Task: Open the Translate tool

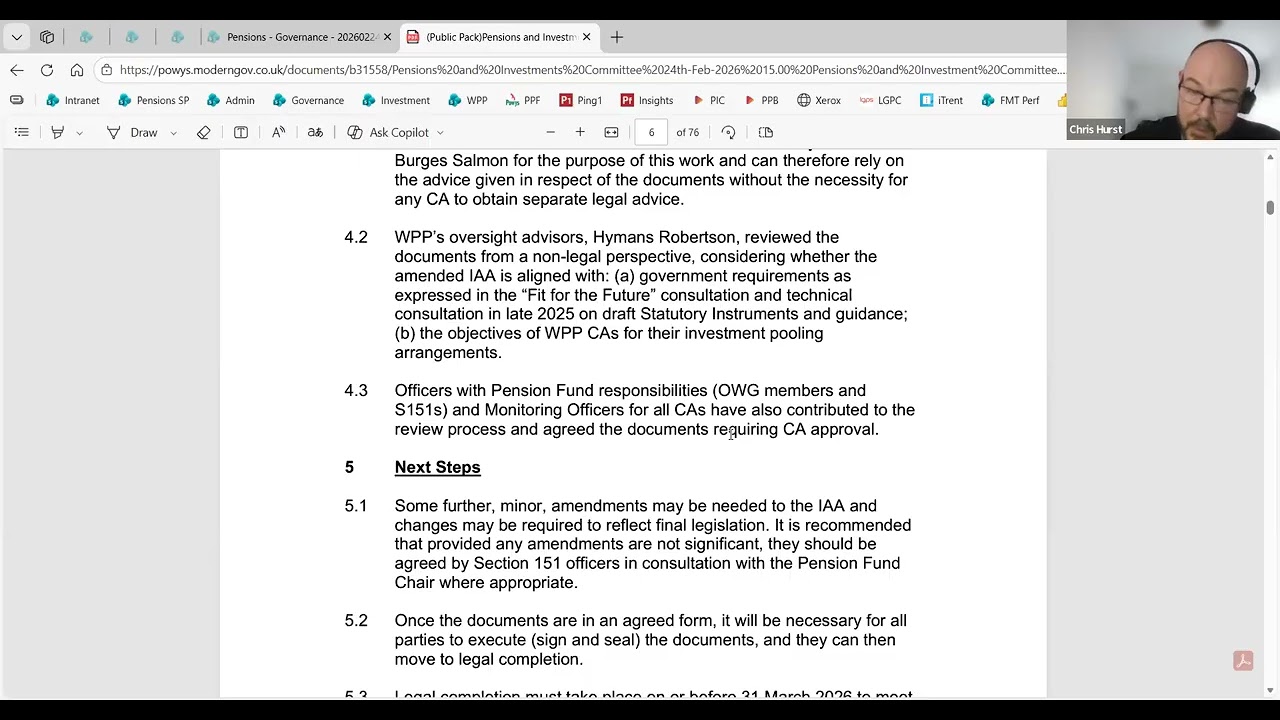Action: (x=315, y=132)
